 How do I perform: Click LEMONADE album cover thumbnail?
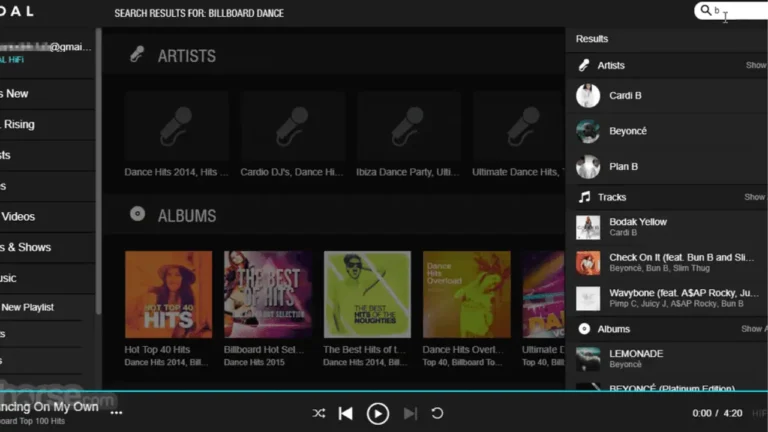[588, 359]
